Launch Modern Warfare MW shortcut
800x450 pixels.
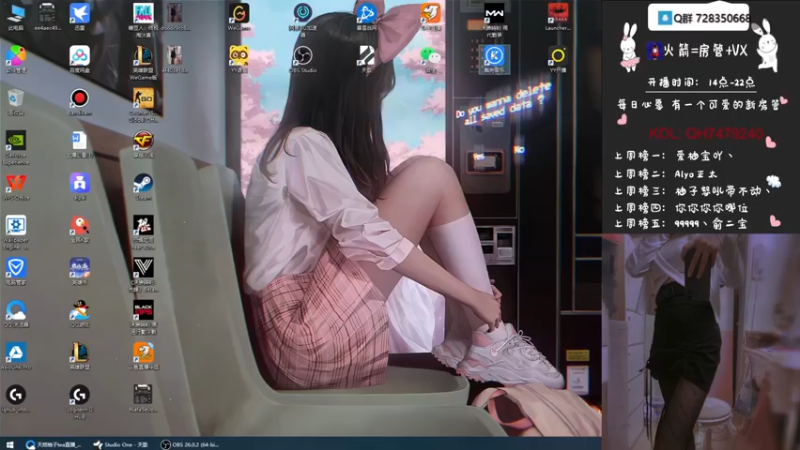tap(494, 19)
